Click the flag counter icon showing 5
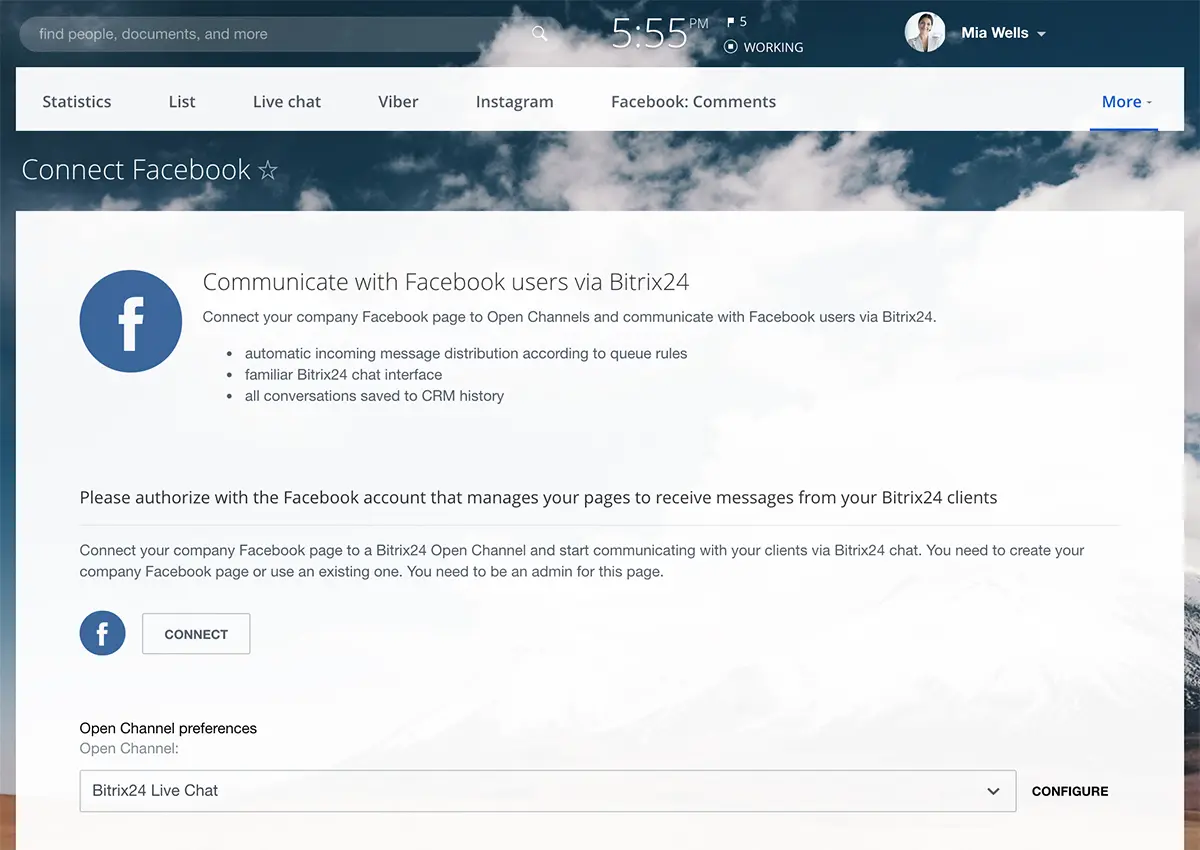 click(731, 22)
